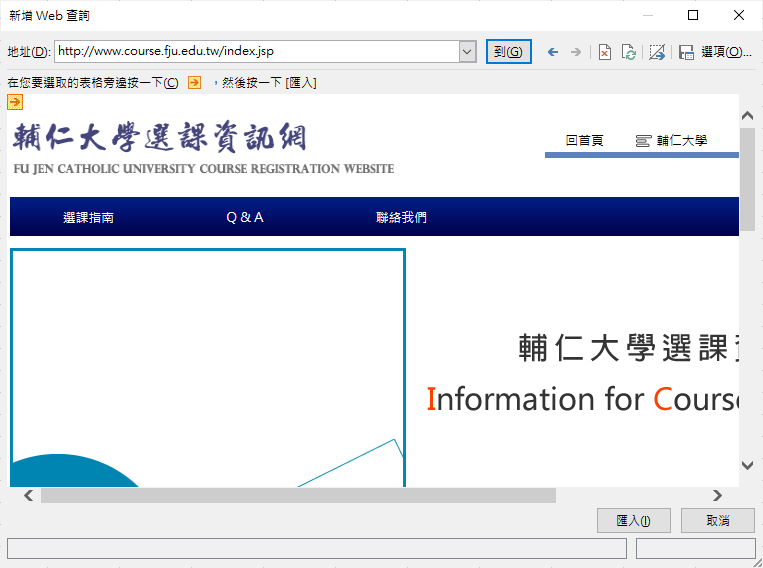Click the vertical scrollbar up arrow

(x=747, y=116)
